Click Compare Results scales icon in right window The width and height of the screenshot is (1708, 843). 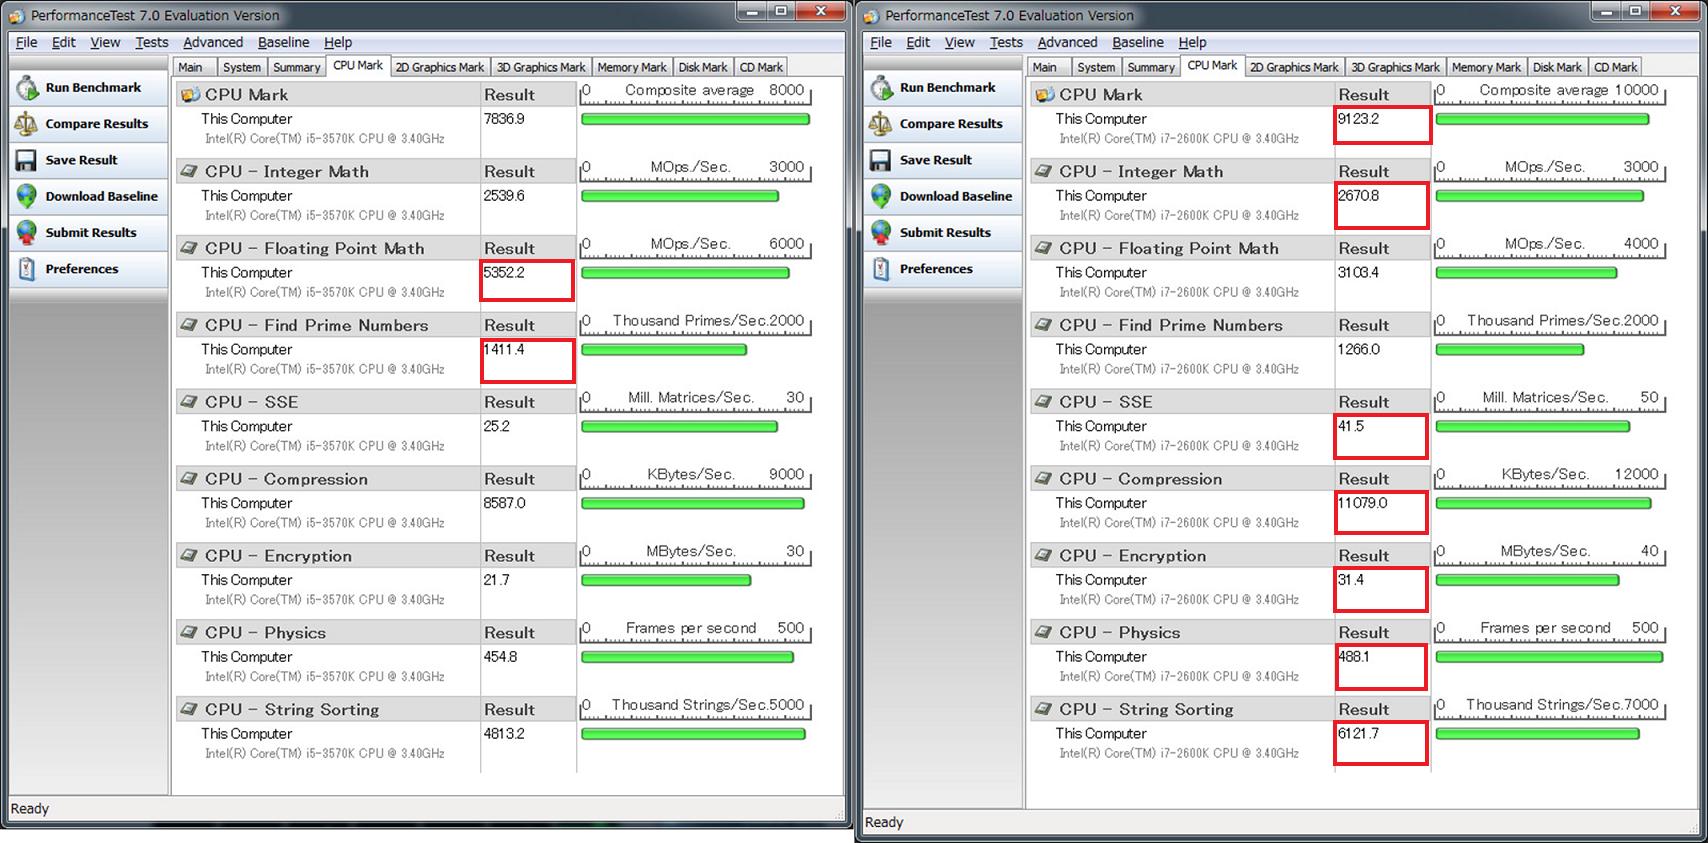click(881, 124)
